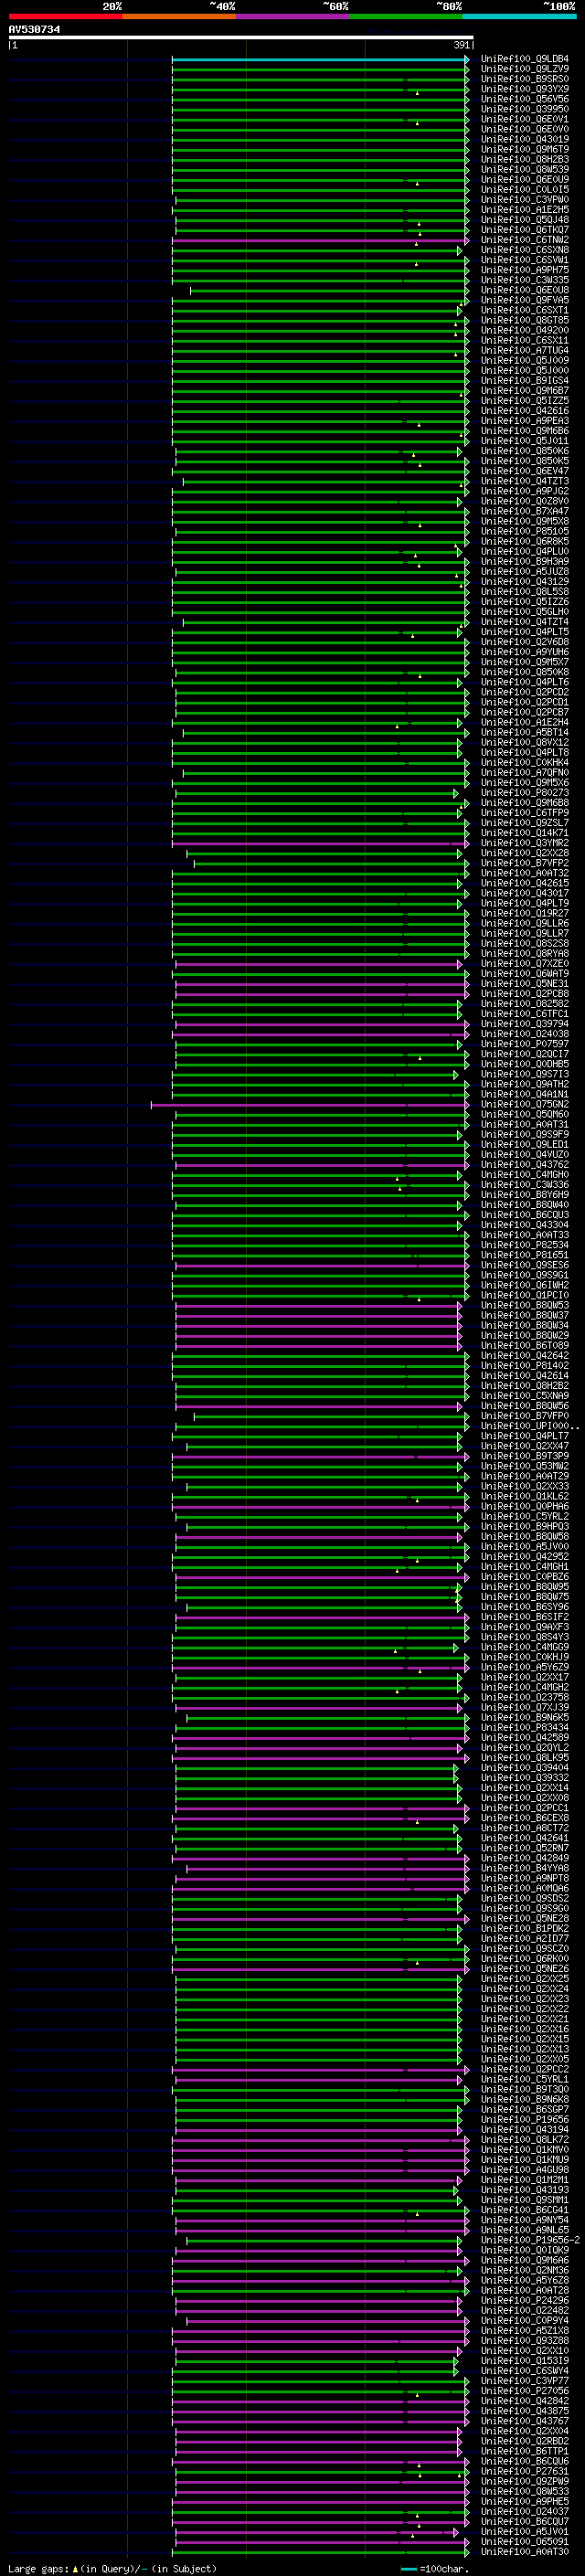Click hit label UniRef100_C3W335

pos(525,280)
